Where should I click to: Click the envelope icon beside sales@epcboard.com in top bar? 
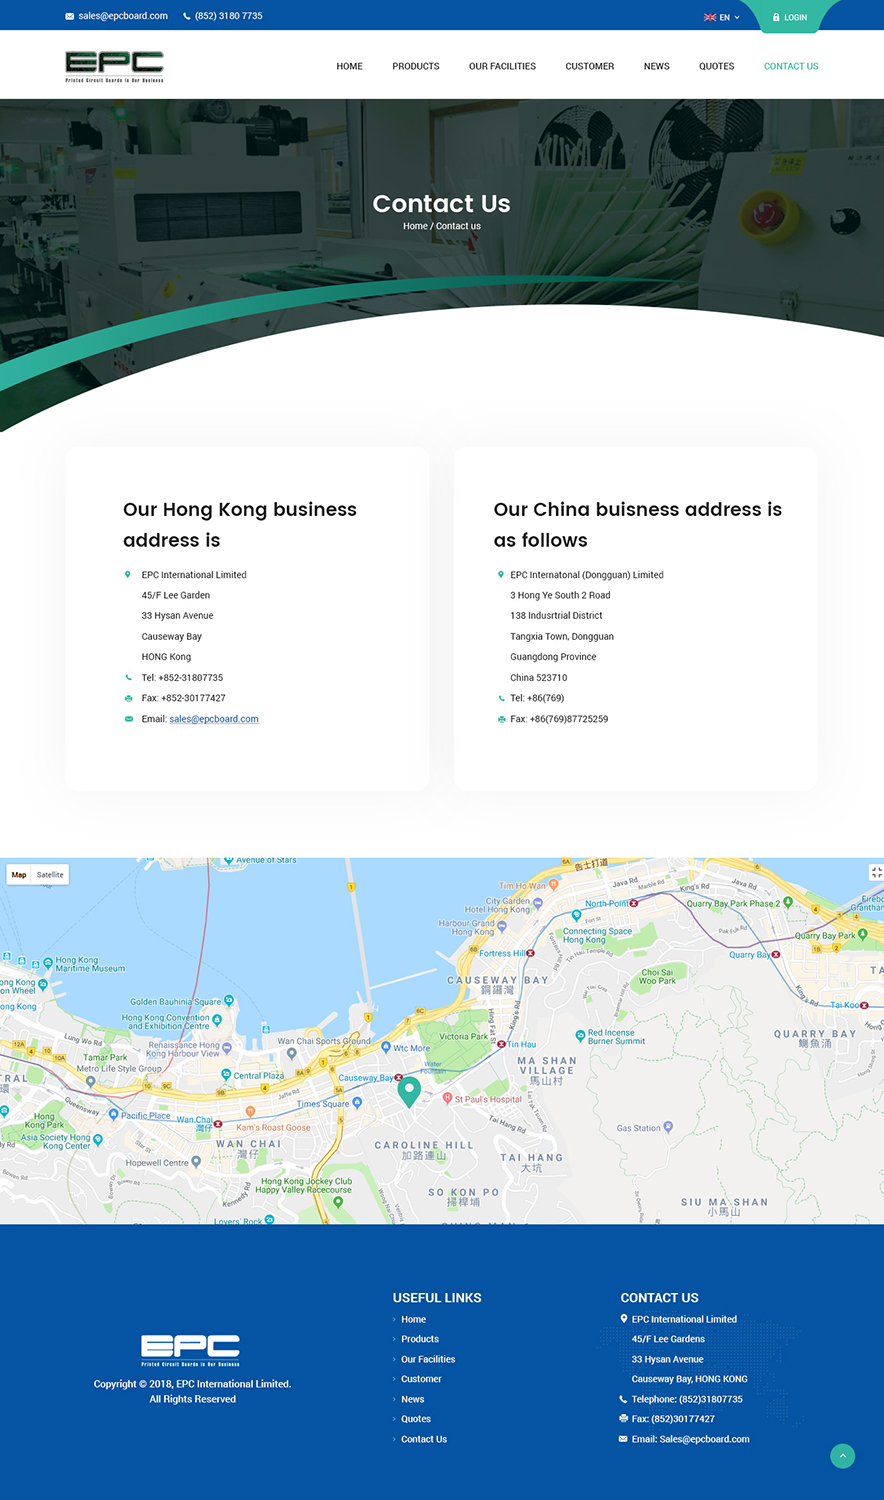click(69, 16)
